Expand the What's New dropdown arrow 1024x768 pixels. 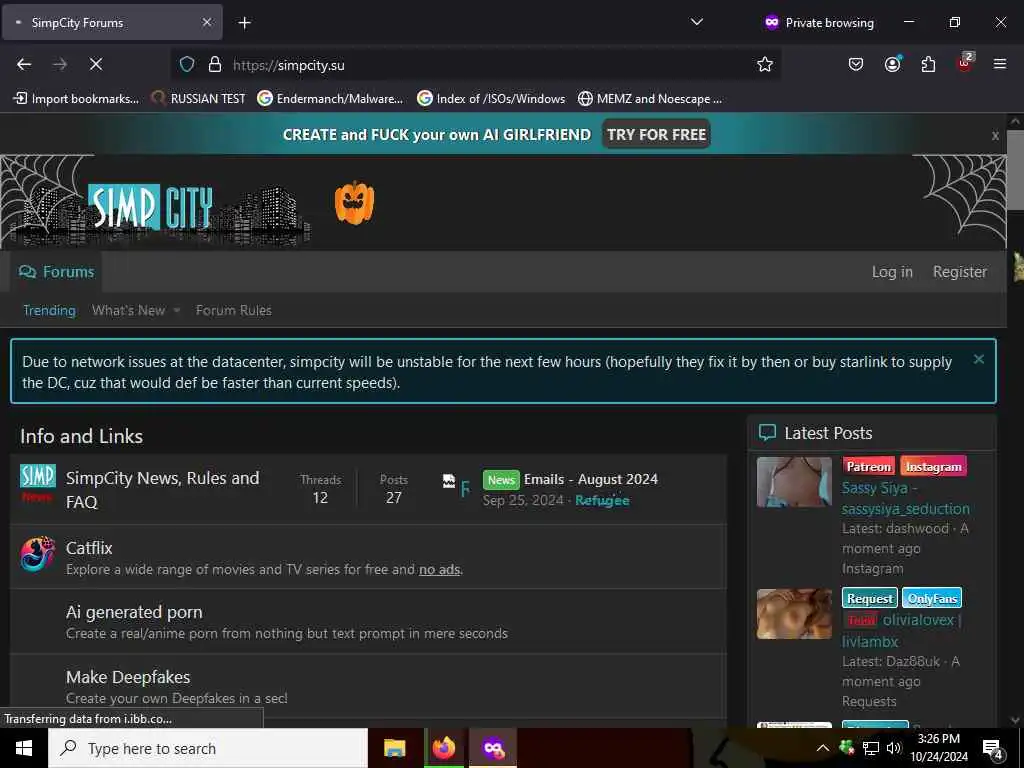click(x=177, y=311)
